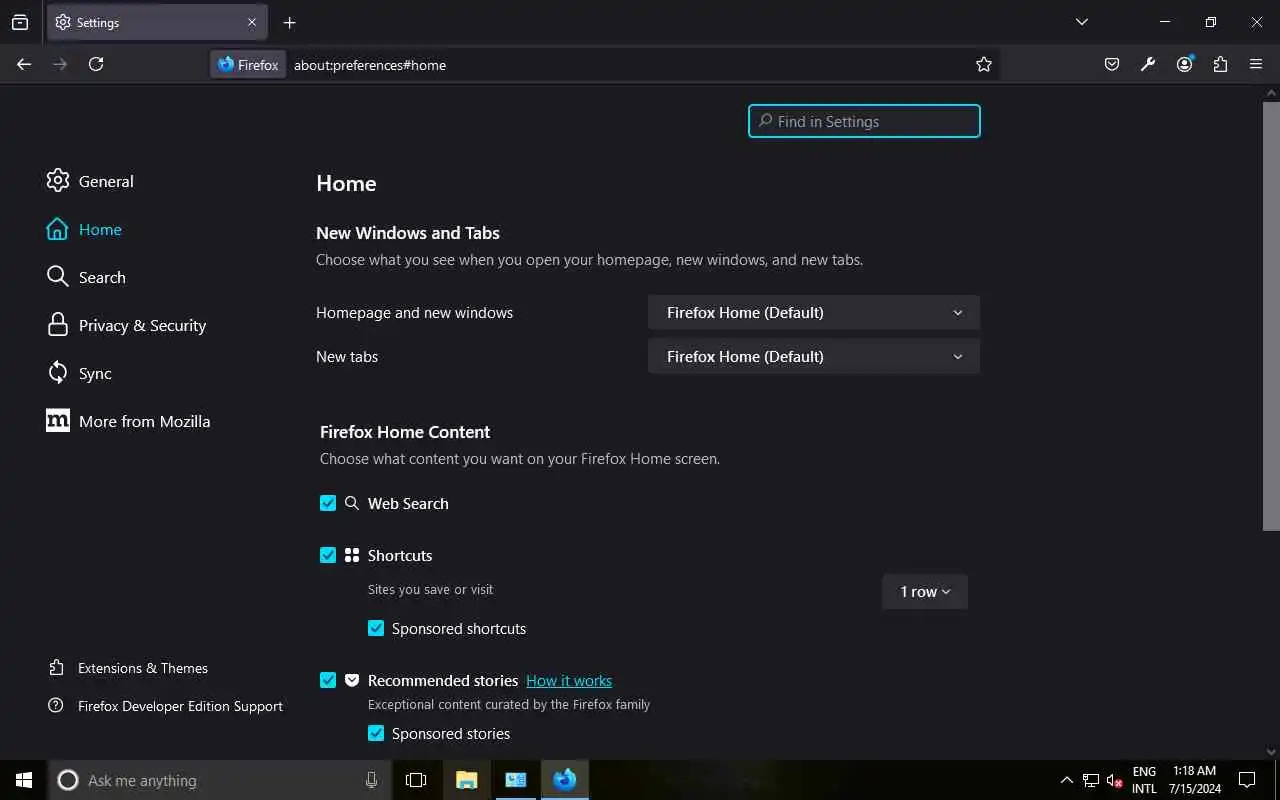Open the Privacy & Security category
The height and width of the screenshot is (800, 1280).
point(126,325)
